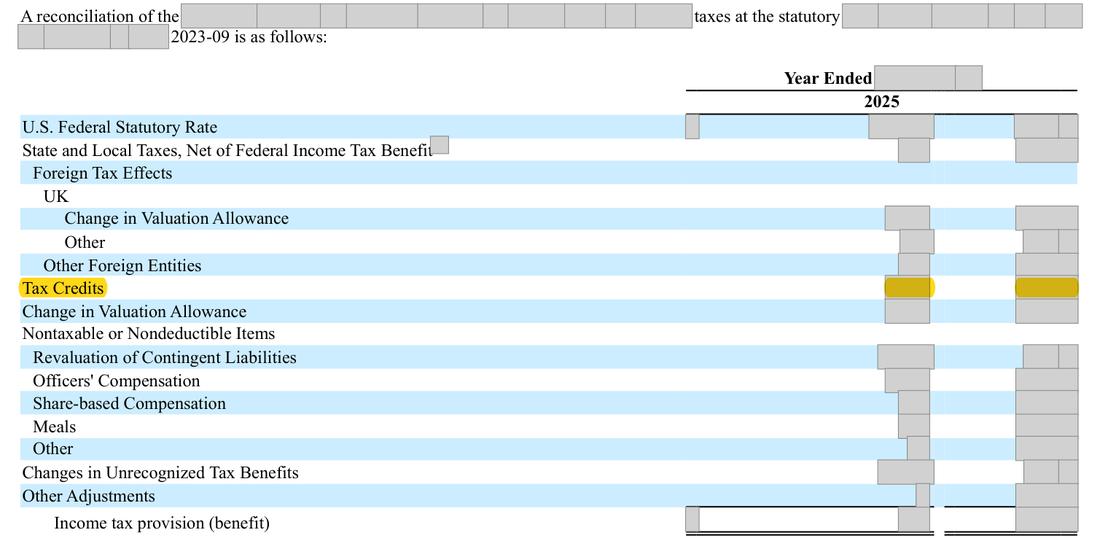
Task: Select 'A reconciliation of the' intro text
Action: tap(100, 16)
